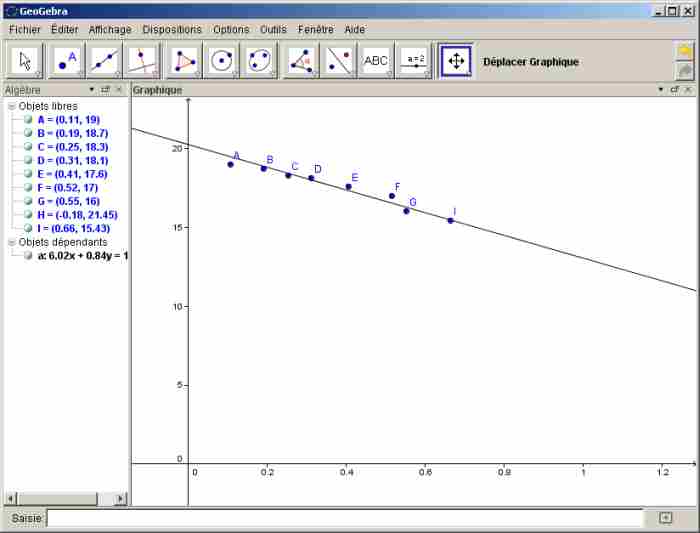The height and width of the screenshot is (533, 700).
Task: Click the undo arrow icon in toolbar
Action: pyautogui.click(x=685, y=51)
